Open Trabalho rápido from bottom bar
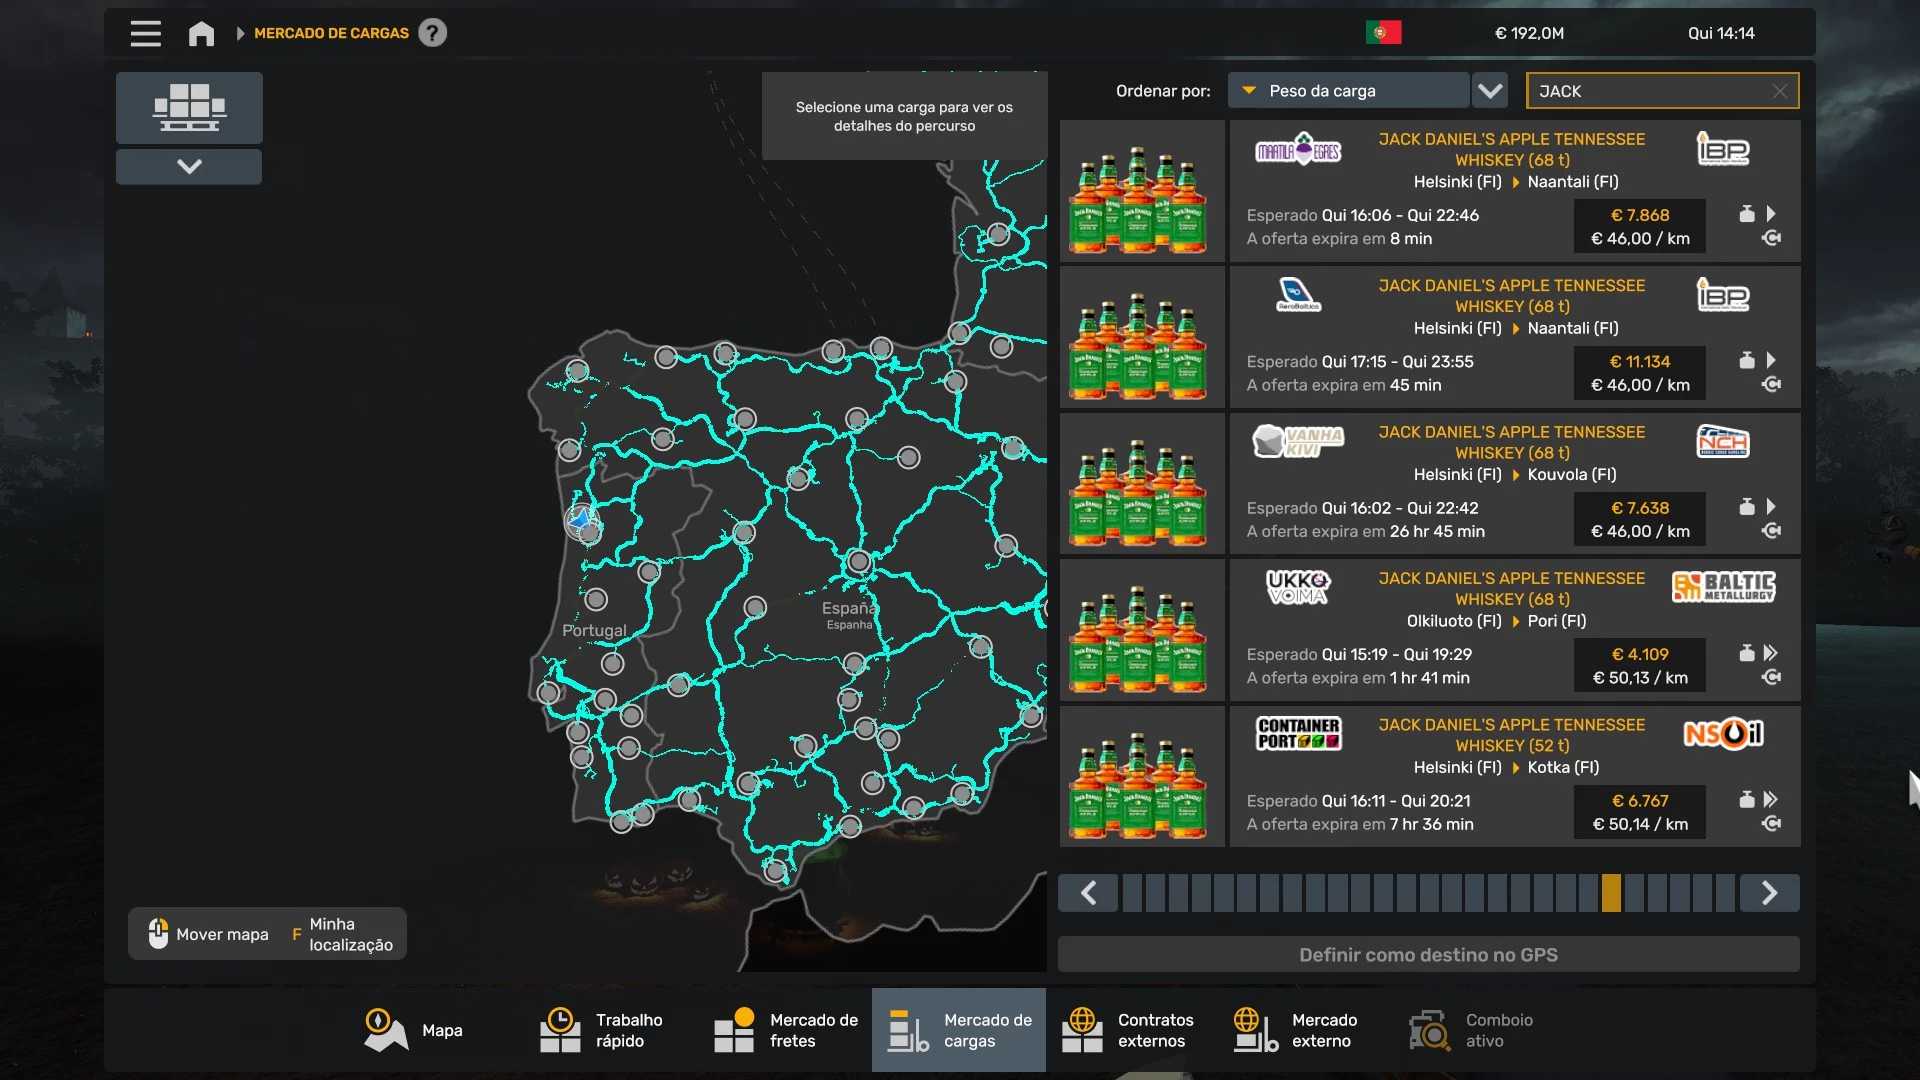This screenshot has width=1920, height=1080. [x=602, y=1030]
